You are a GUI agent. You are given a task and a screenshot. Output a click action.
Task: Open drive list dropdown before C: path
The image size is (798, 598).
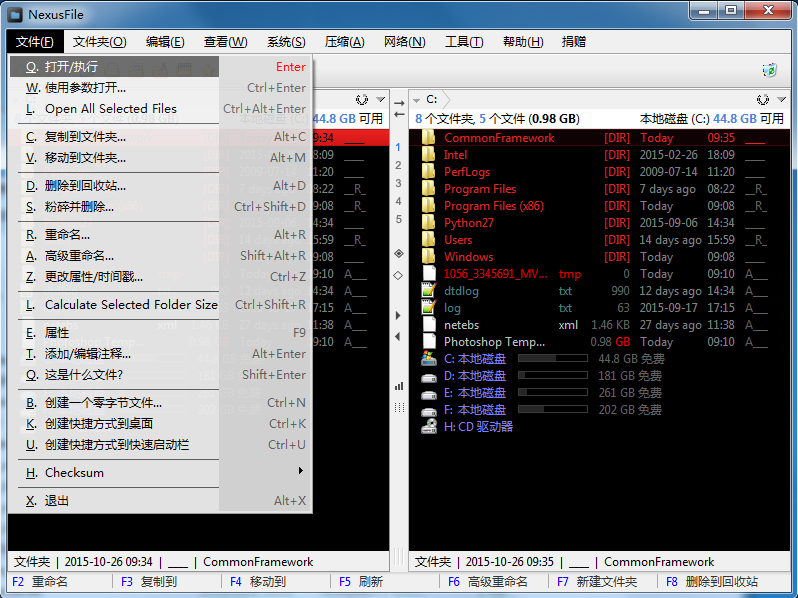[416, 100]
